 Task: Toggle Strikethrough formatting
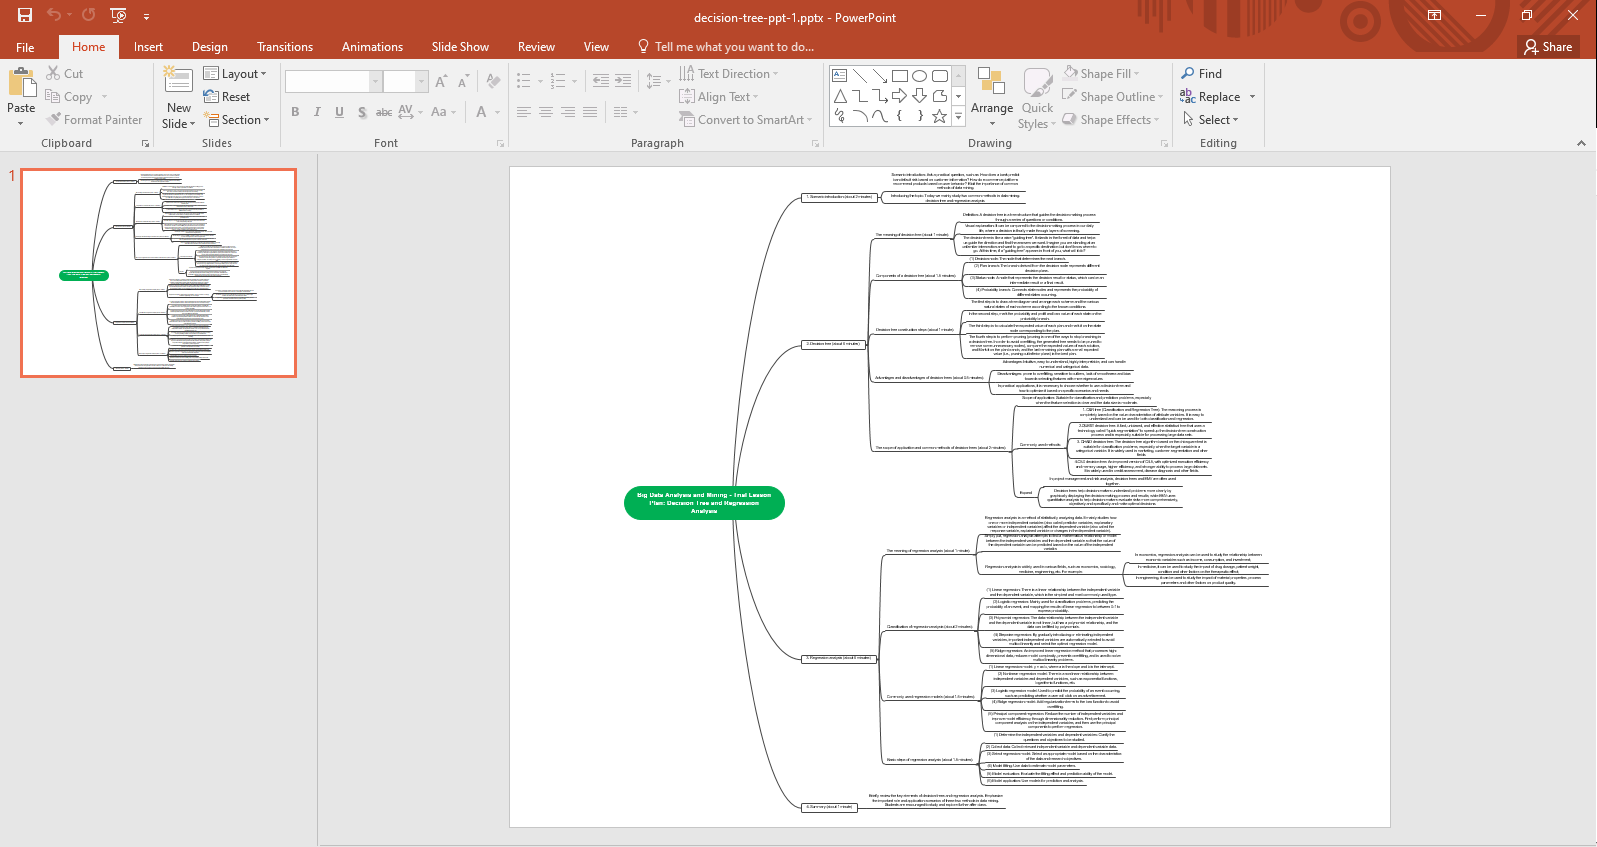coord(383,112)
